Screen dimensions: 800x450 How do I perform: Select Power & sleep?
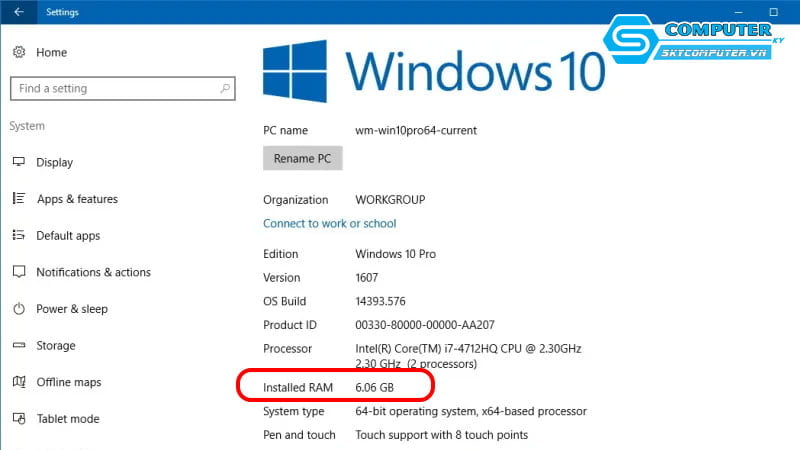tap(72, 309)
